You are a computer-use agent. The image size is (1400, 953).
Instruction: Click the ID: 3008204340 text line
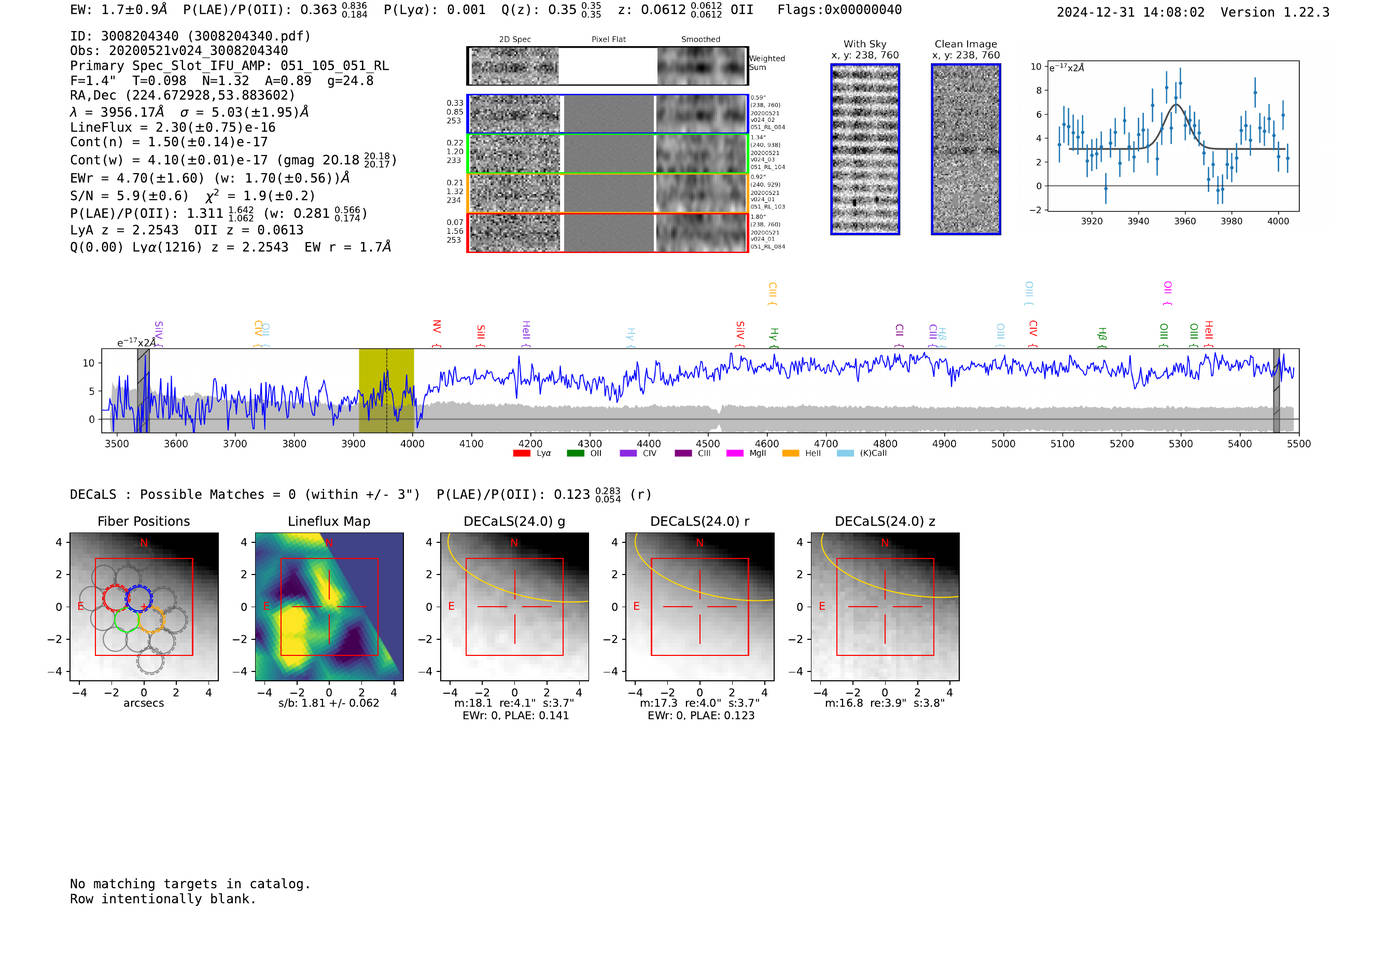coord(190,36)
